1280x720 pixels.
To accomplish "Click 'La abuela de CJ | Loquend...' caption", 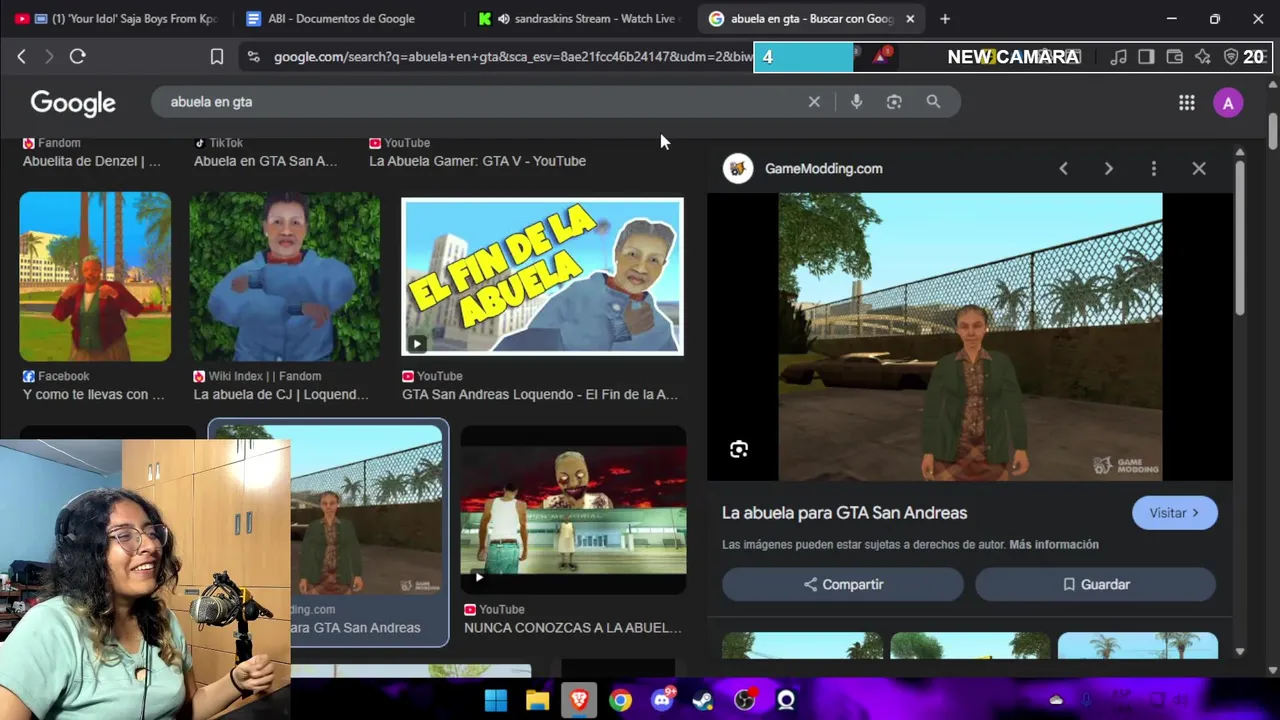I will [281, 395].
